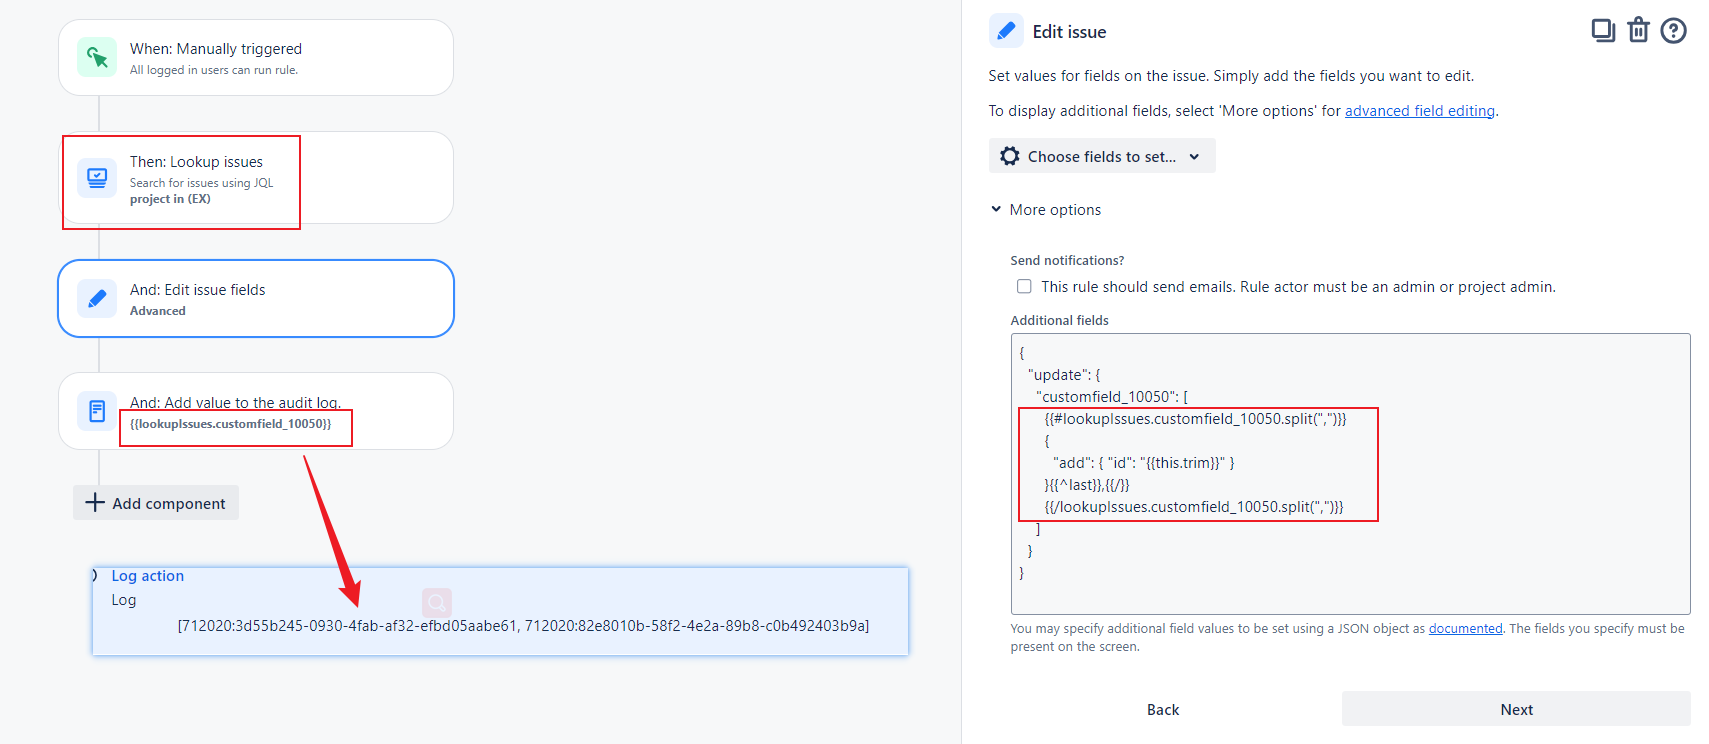Viewport: 1709px width, 744px height.
Task: Click the gear icon in Choose fields
Action: [1010, 156]
